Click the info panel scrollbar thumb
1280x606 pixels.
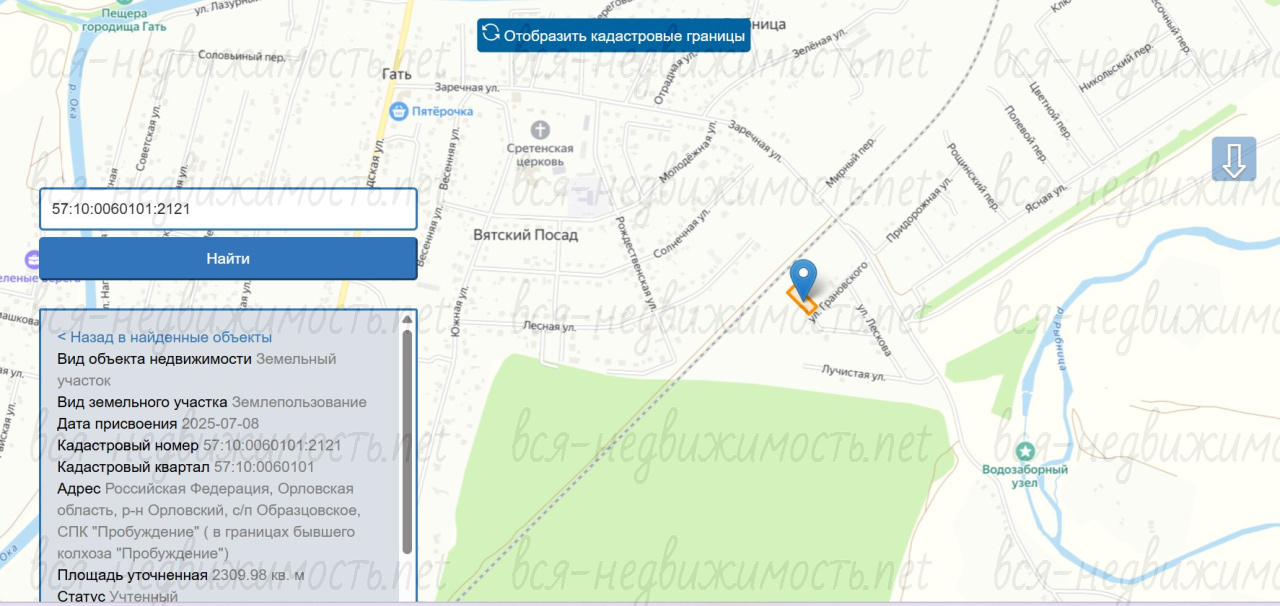(x=407, y=440)
